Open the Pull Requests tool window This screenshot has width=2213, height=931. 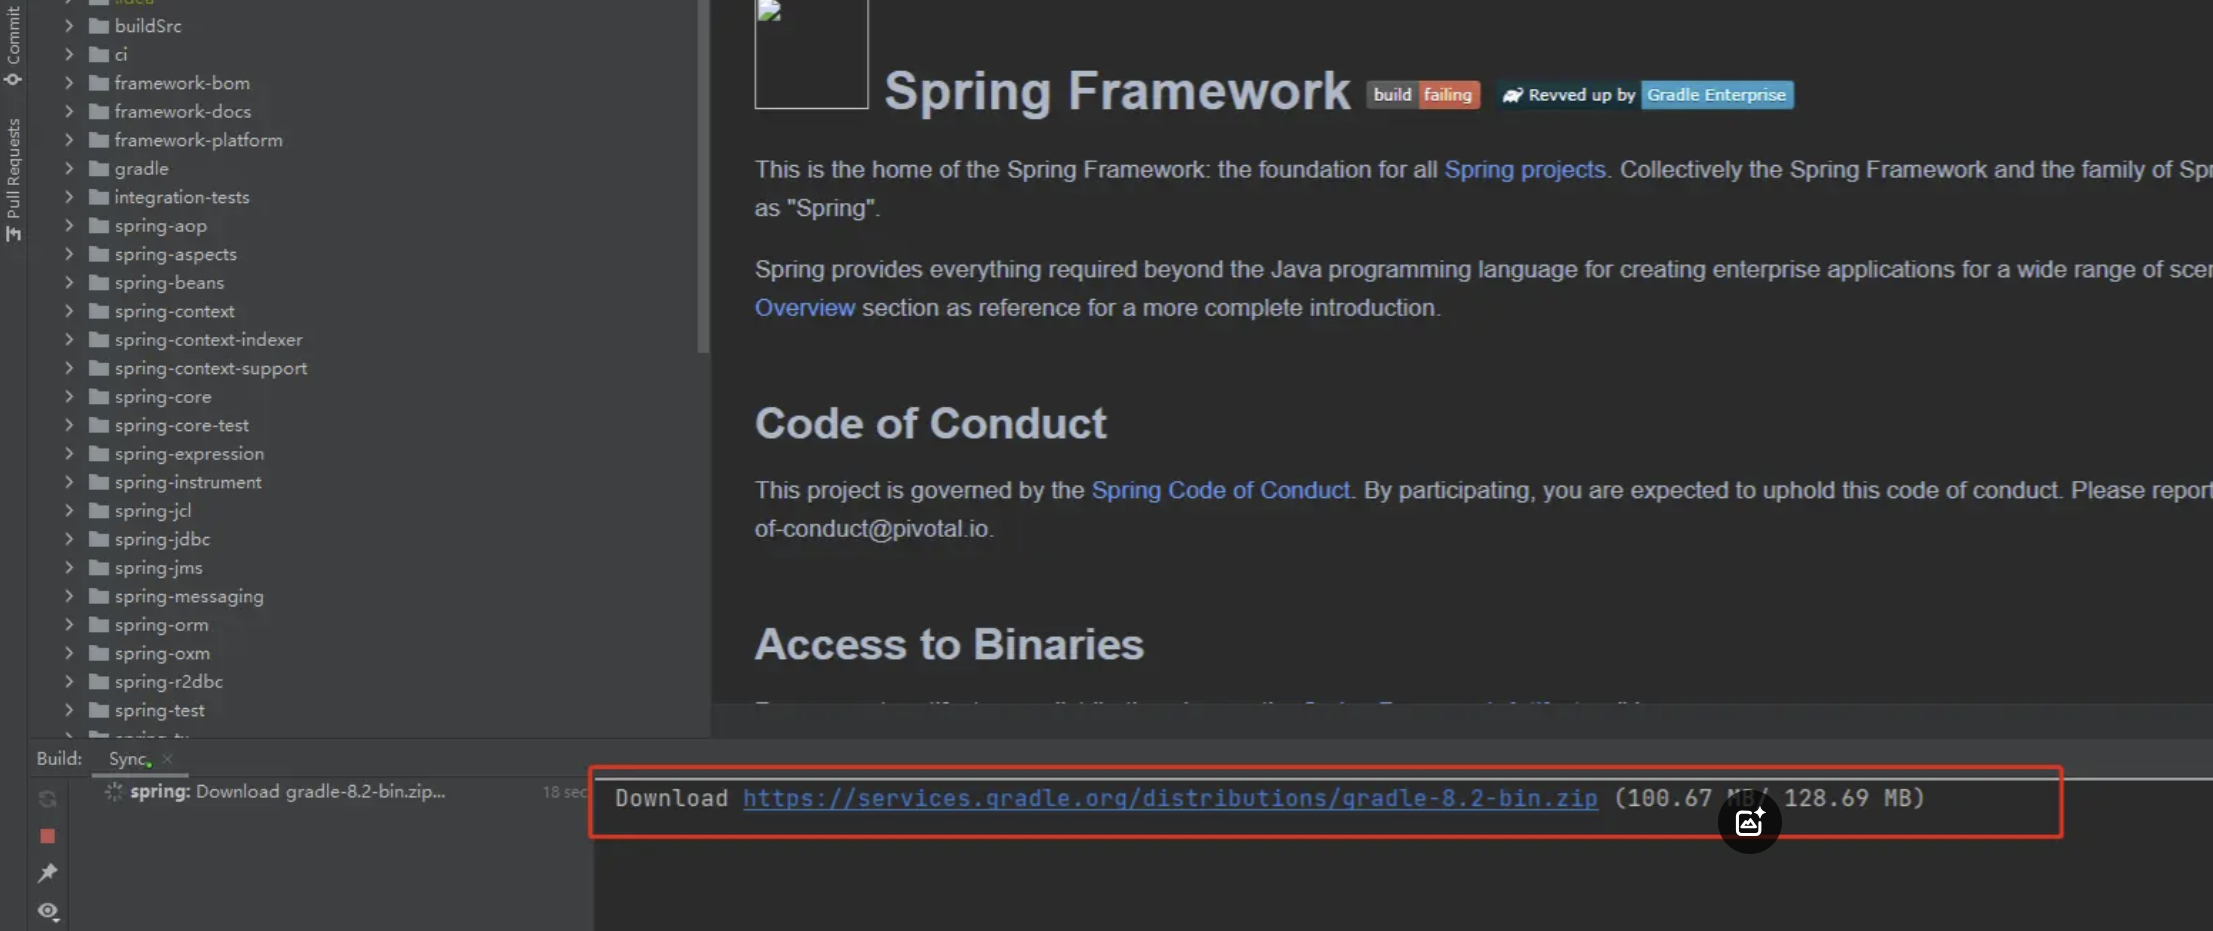click(13, 180)
